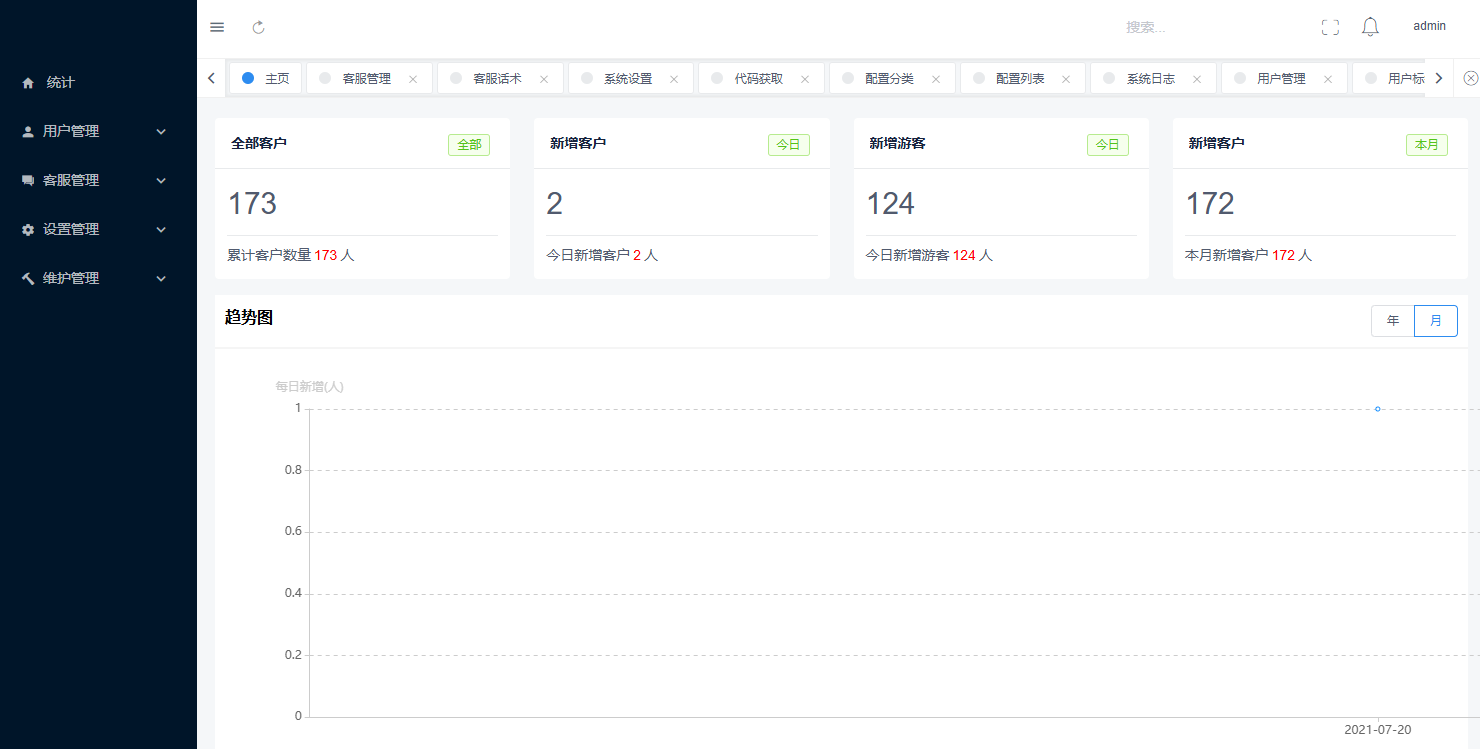
Task: Click the refresh page icon
Action: coord(258,27)
